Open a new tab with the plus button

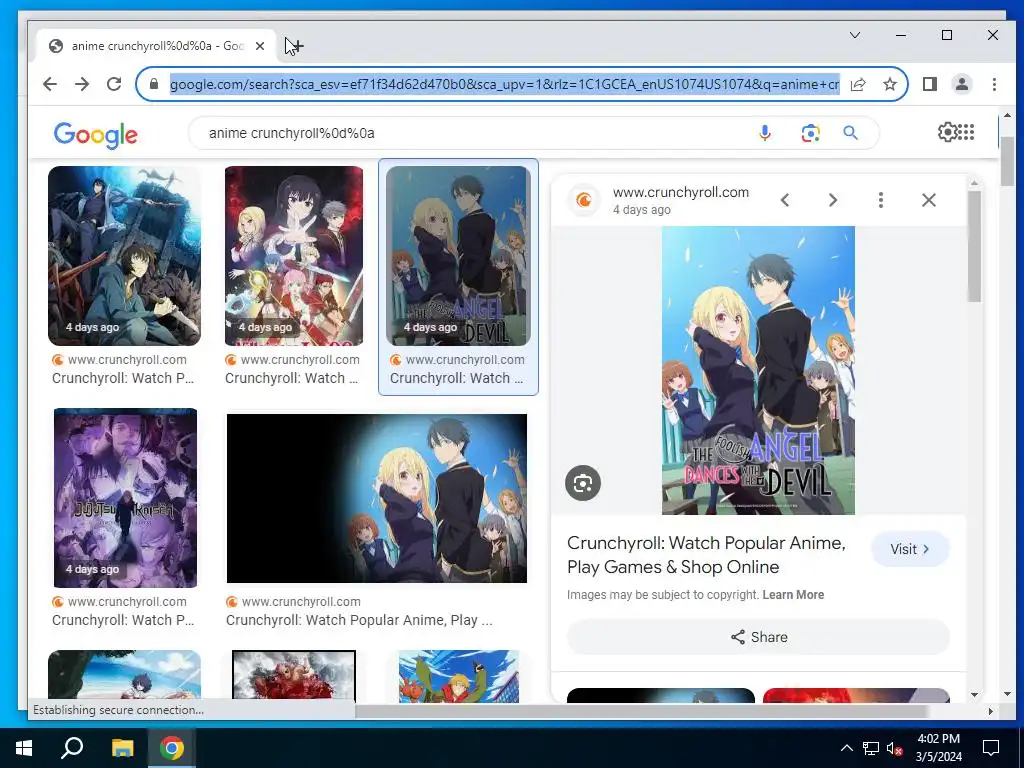(x=296, y=46)
